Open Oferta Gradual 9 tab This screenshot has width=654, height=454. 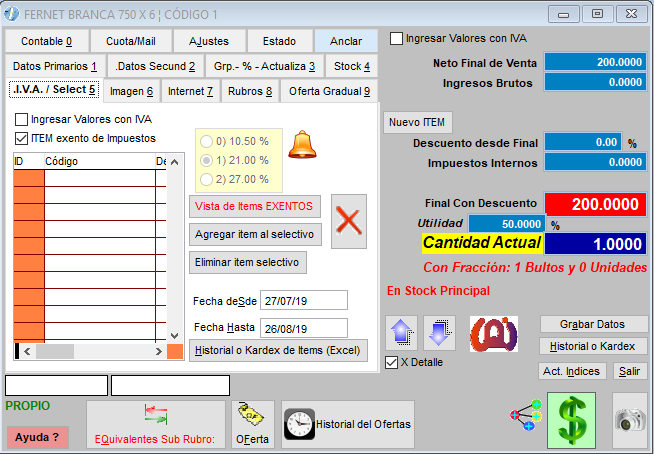coord(330,91)
